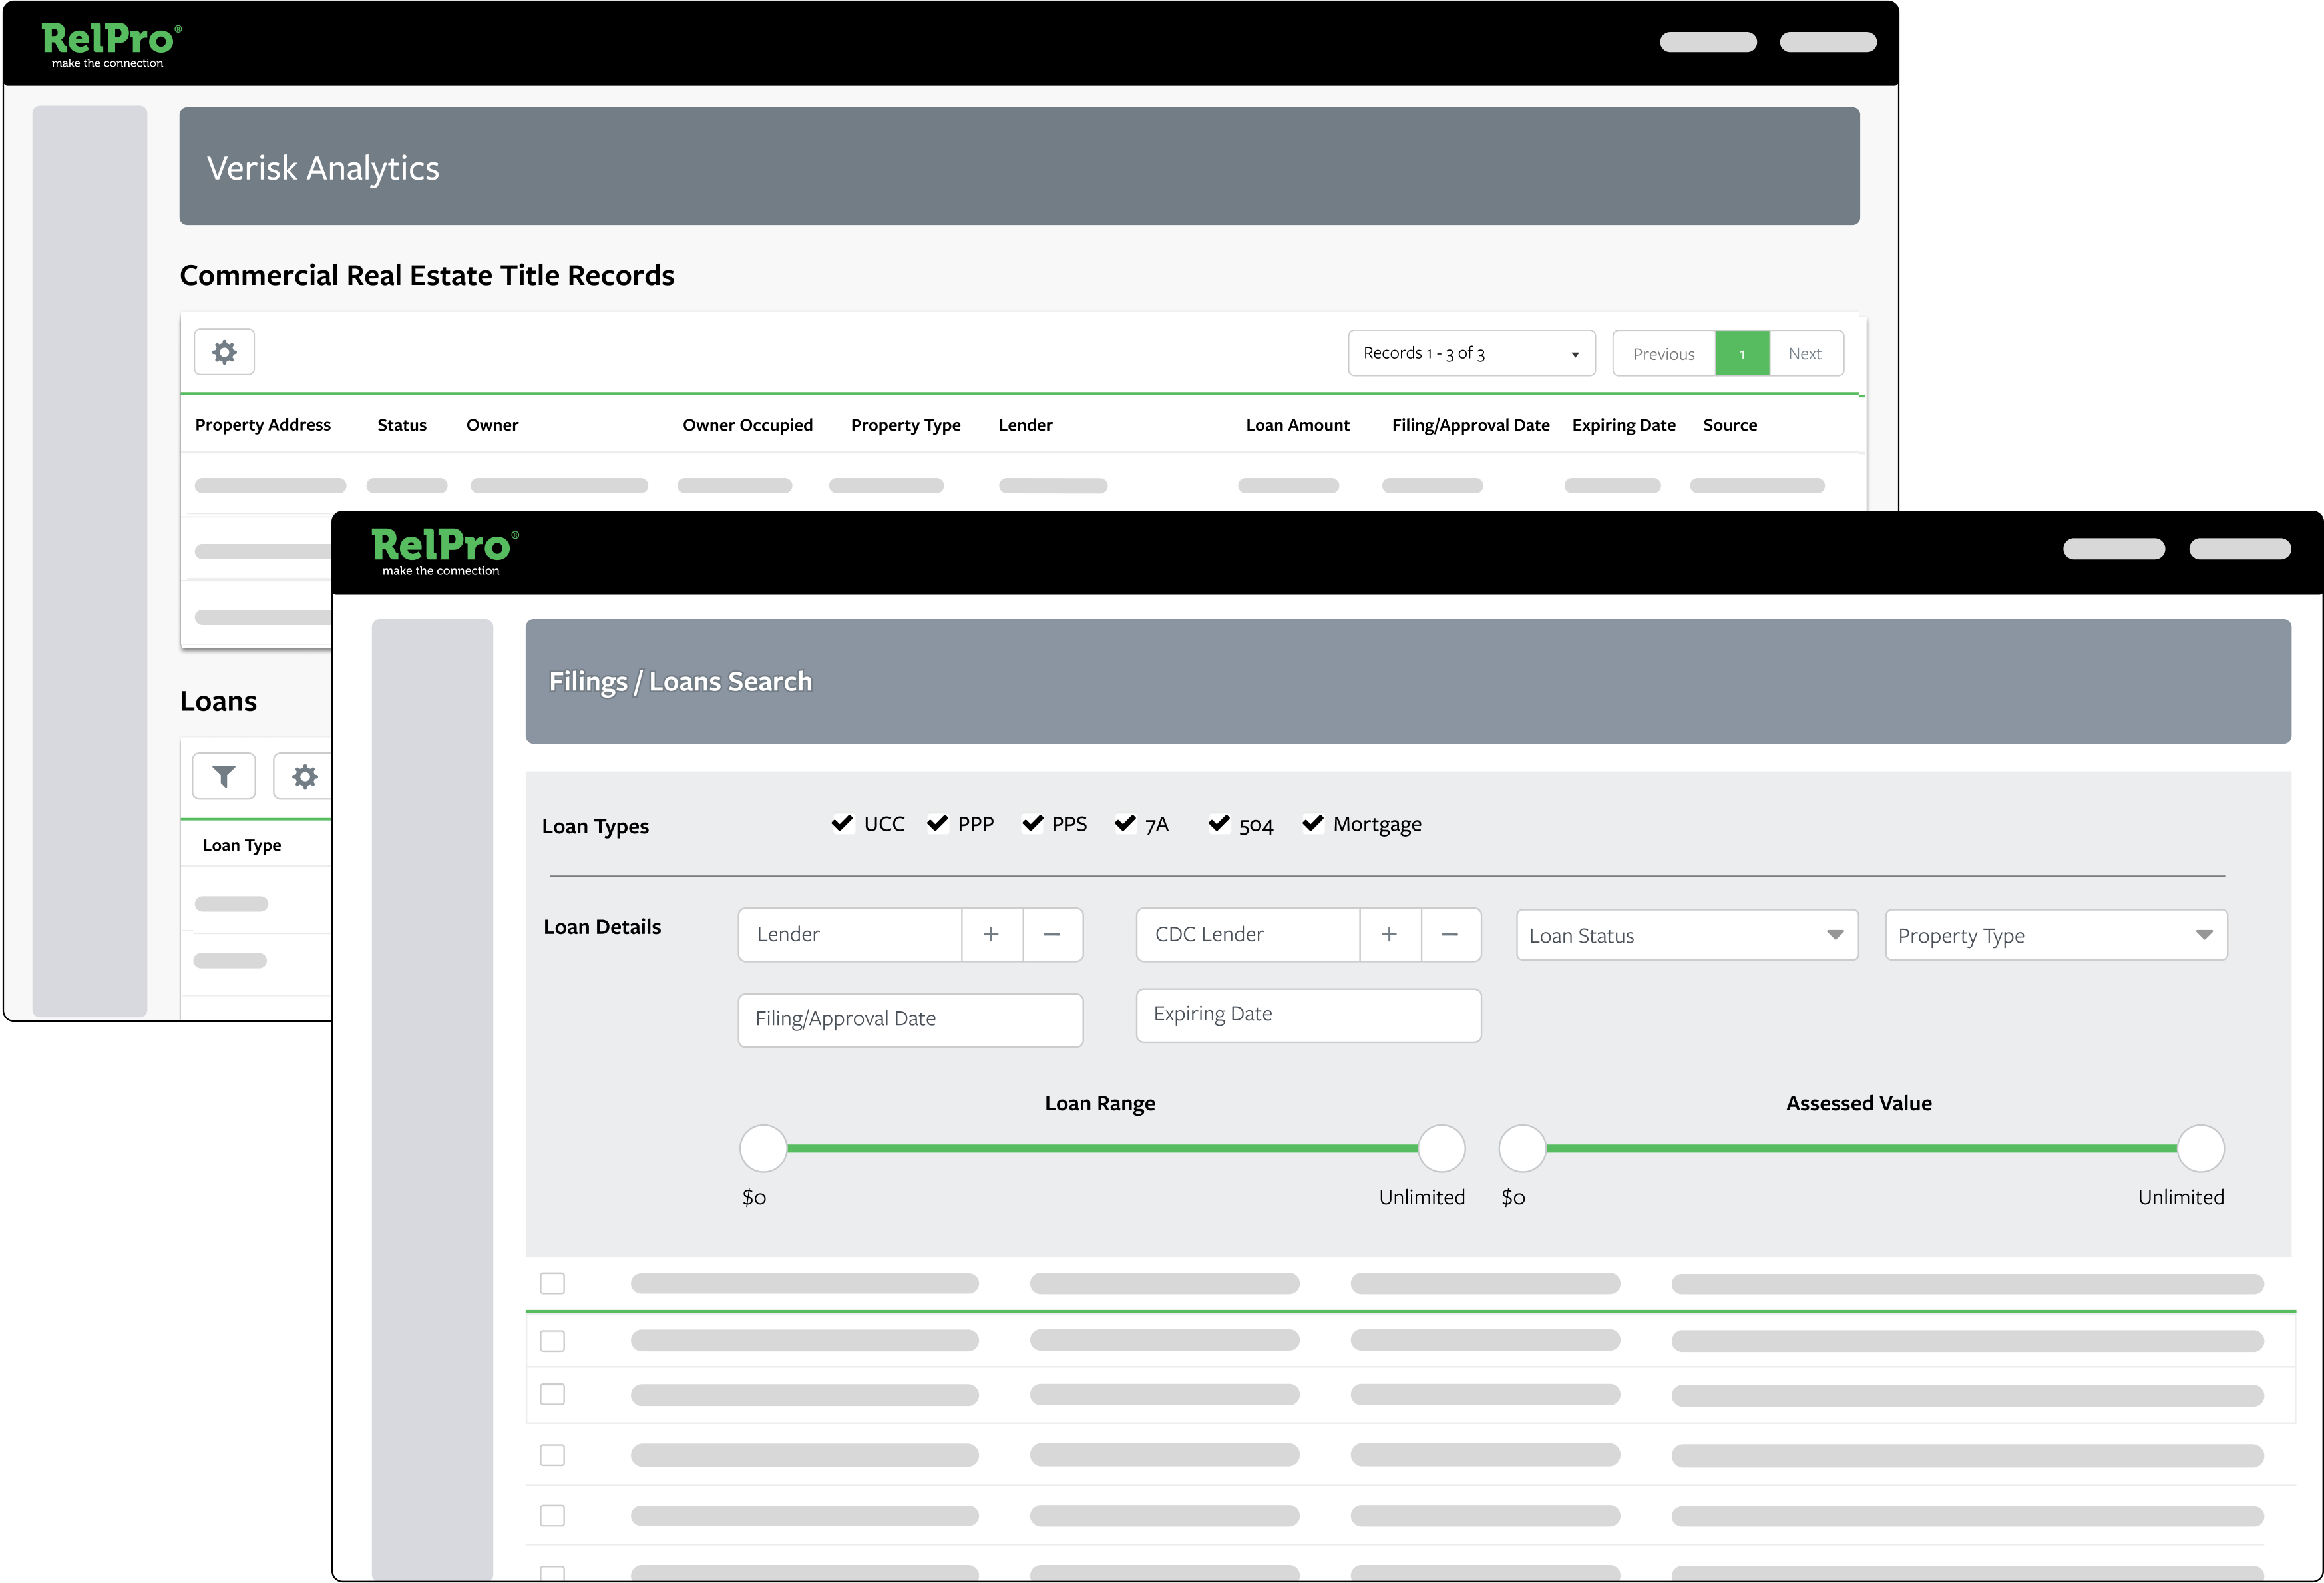Image resolution: width=2324 pixels, height=1583 pixels.
Task: Click the Filing/Approval Date input field
Action: [x=910, y=1019]
